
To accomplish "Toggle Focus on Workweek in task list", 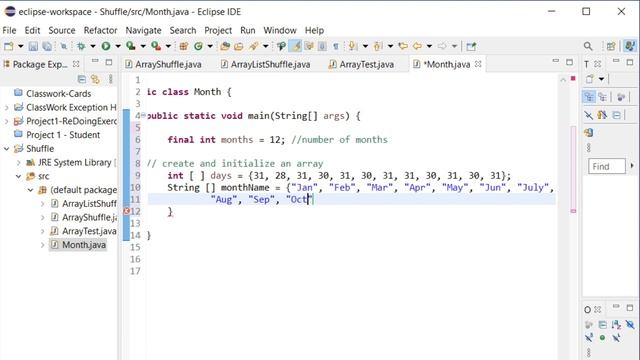I will point(621,97).
